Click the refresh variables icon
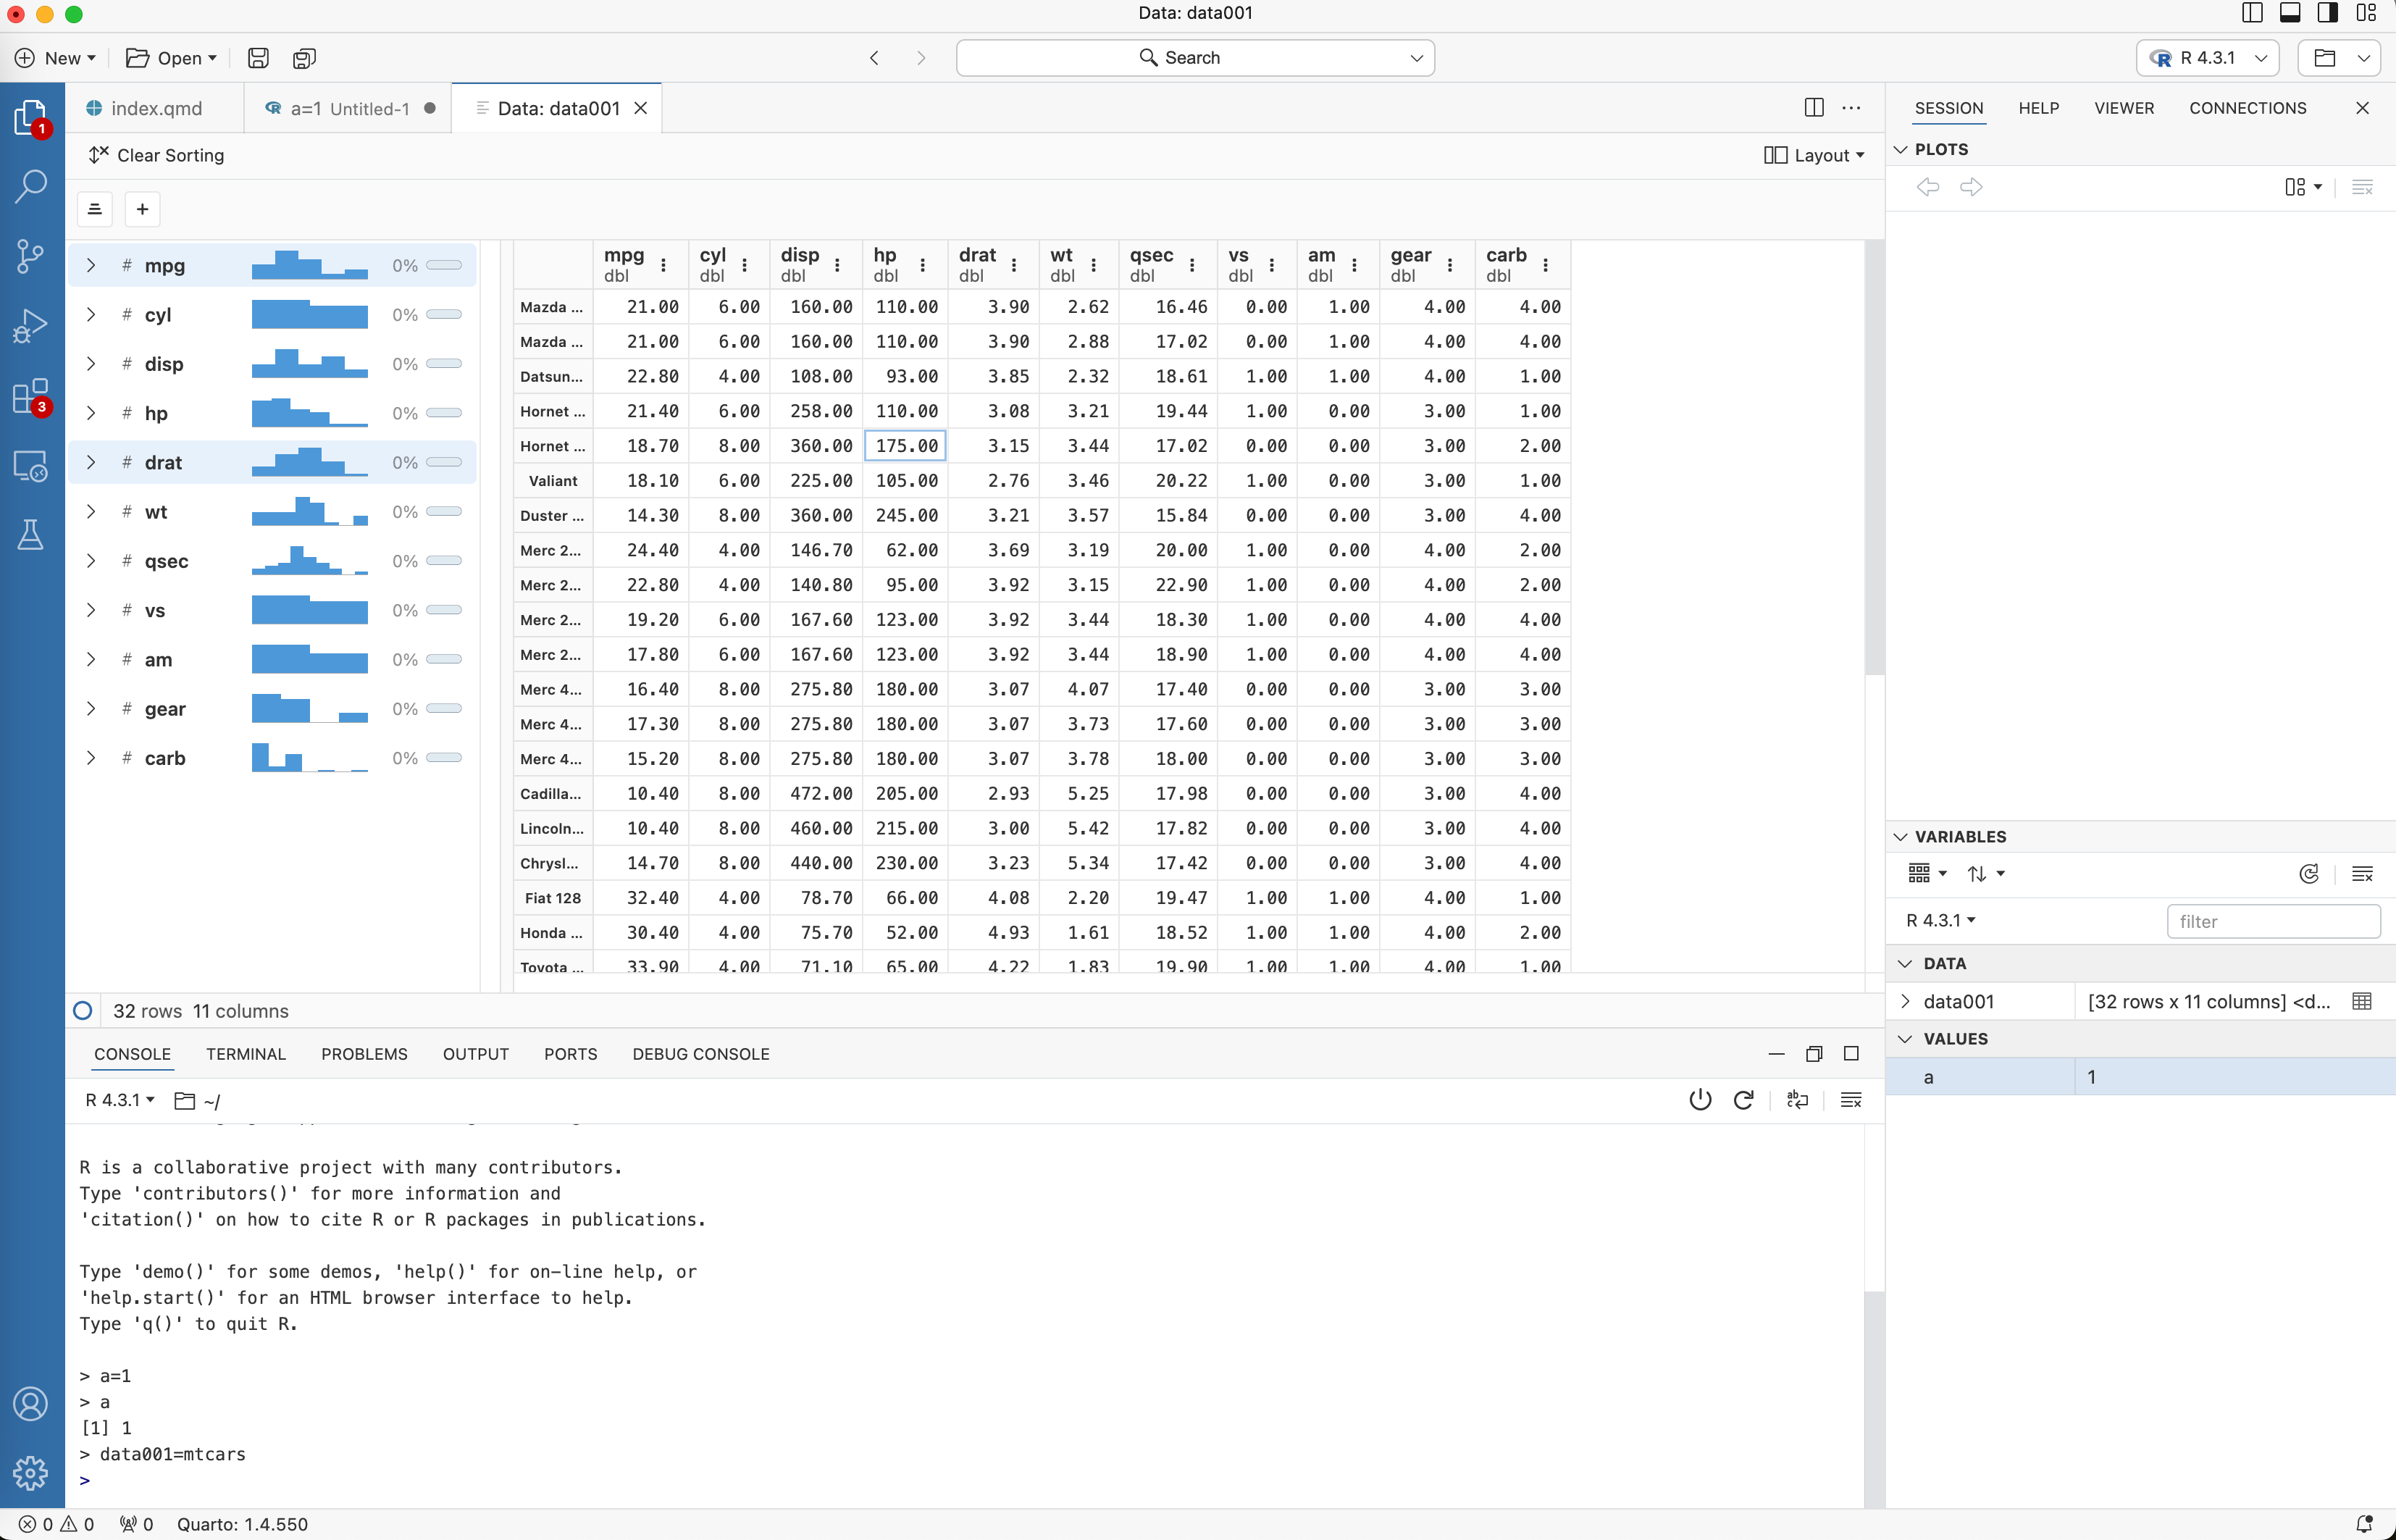The width and height of the screenshot is (2396, 1540). 2309,874
